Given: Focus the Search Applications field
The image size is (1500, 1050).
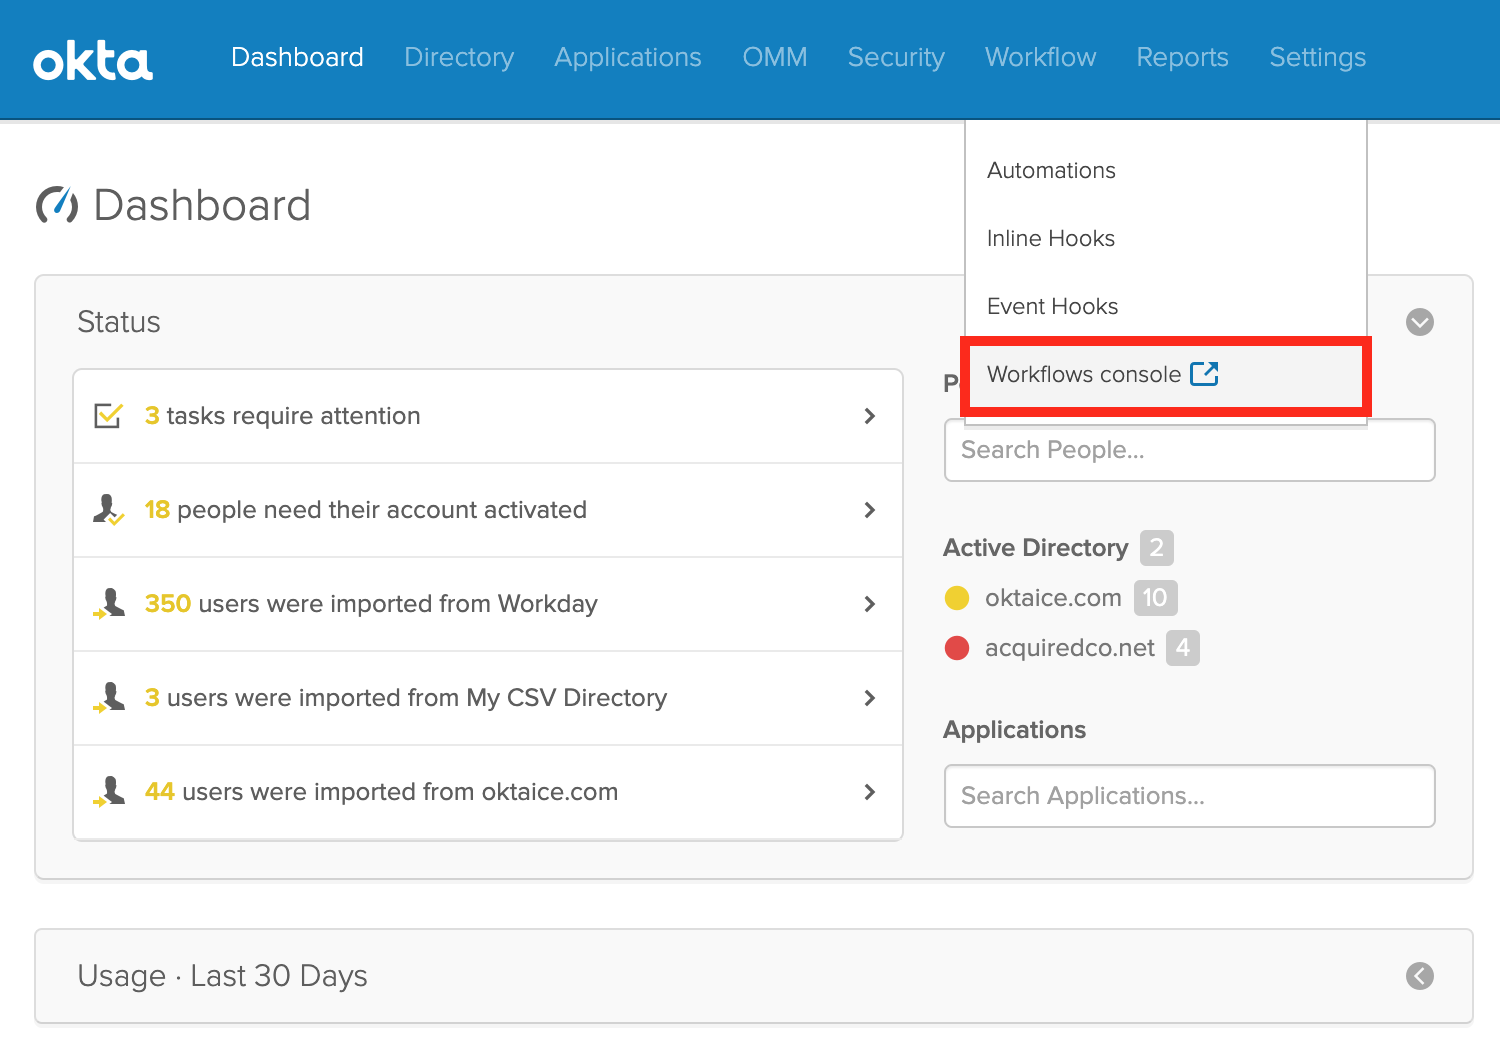Looking at the screenshot, I should [1189, 796].
